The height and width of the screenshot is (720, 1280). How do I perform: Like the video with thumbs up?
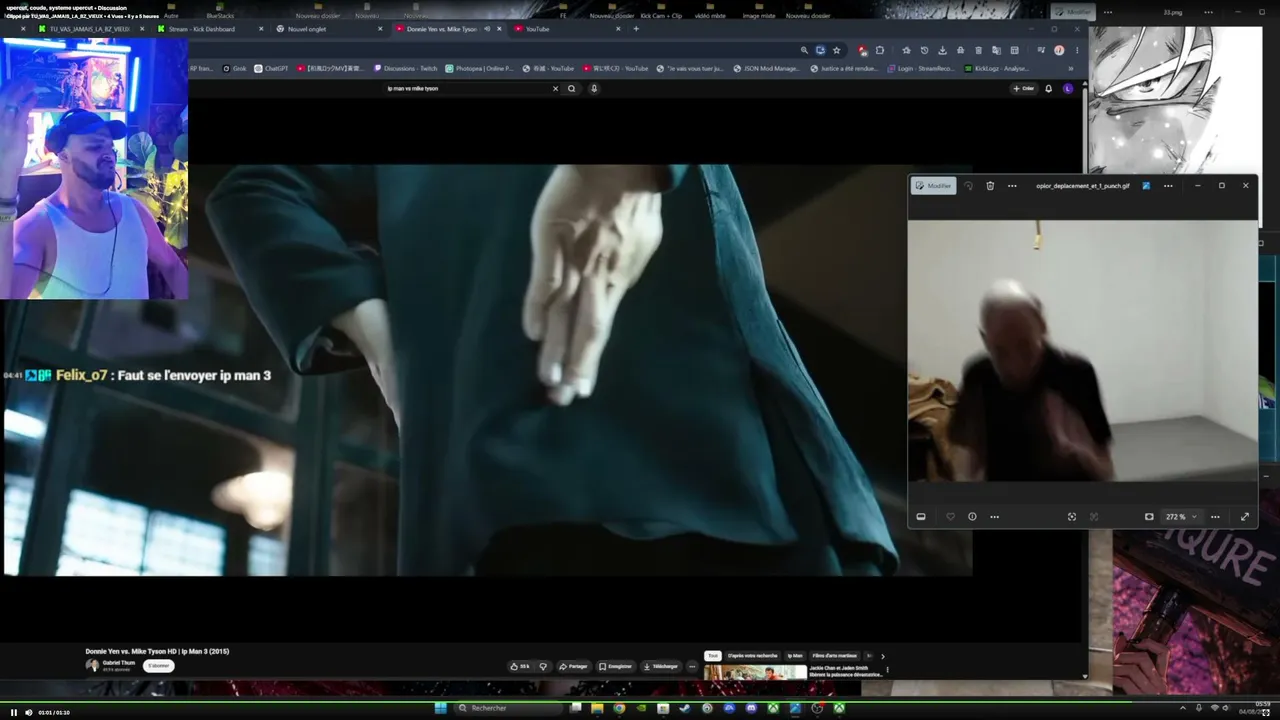pos(520,666)
